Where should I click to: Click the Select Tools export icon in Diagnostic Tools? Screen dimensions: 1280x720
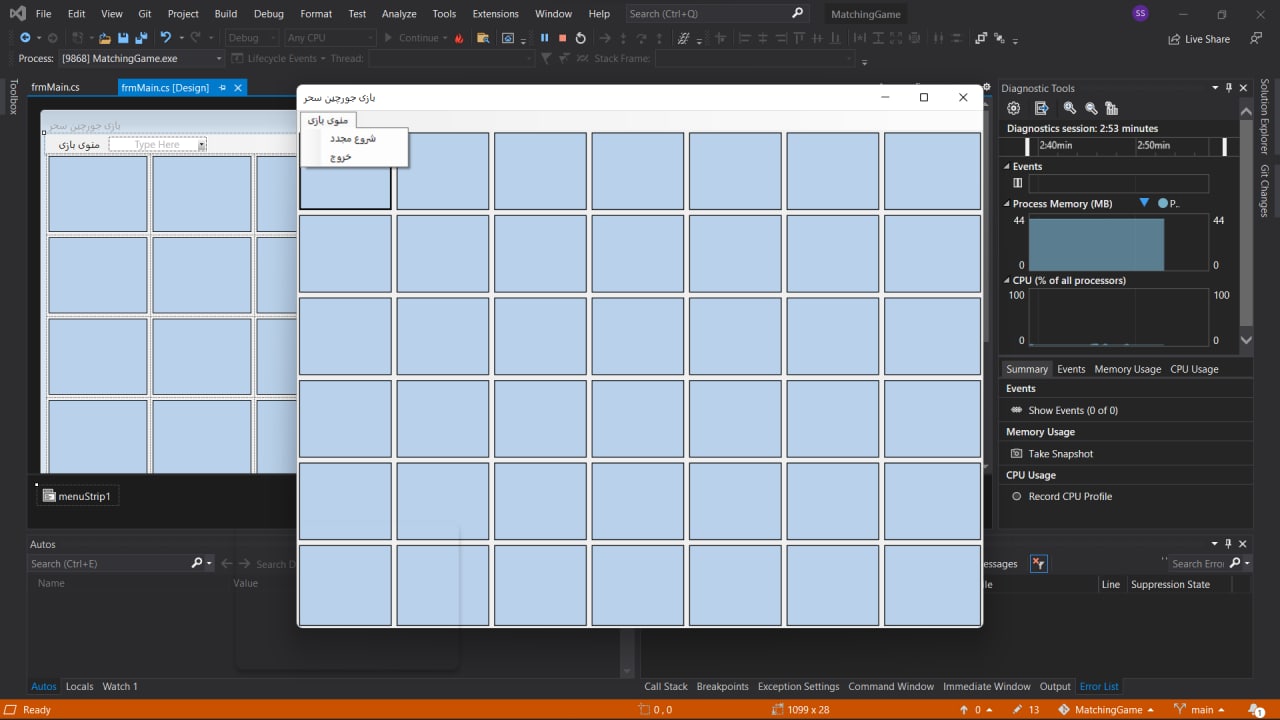[x=1041, y=108]
